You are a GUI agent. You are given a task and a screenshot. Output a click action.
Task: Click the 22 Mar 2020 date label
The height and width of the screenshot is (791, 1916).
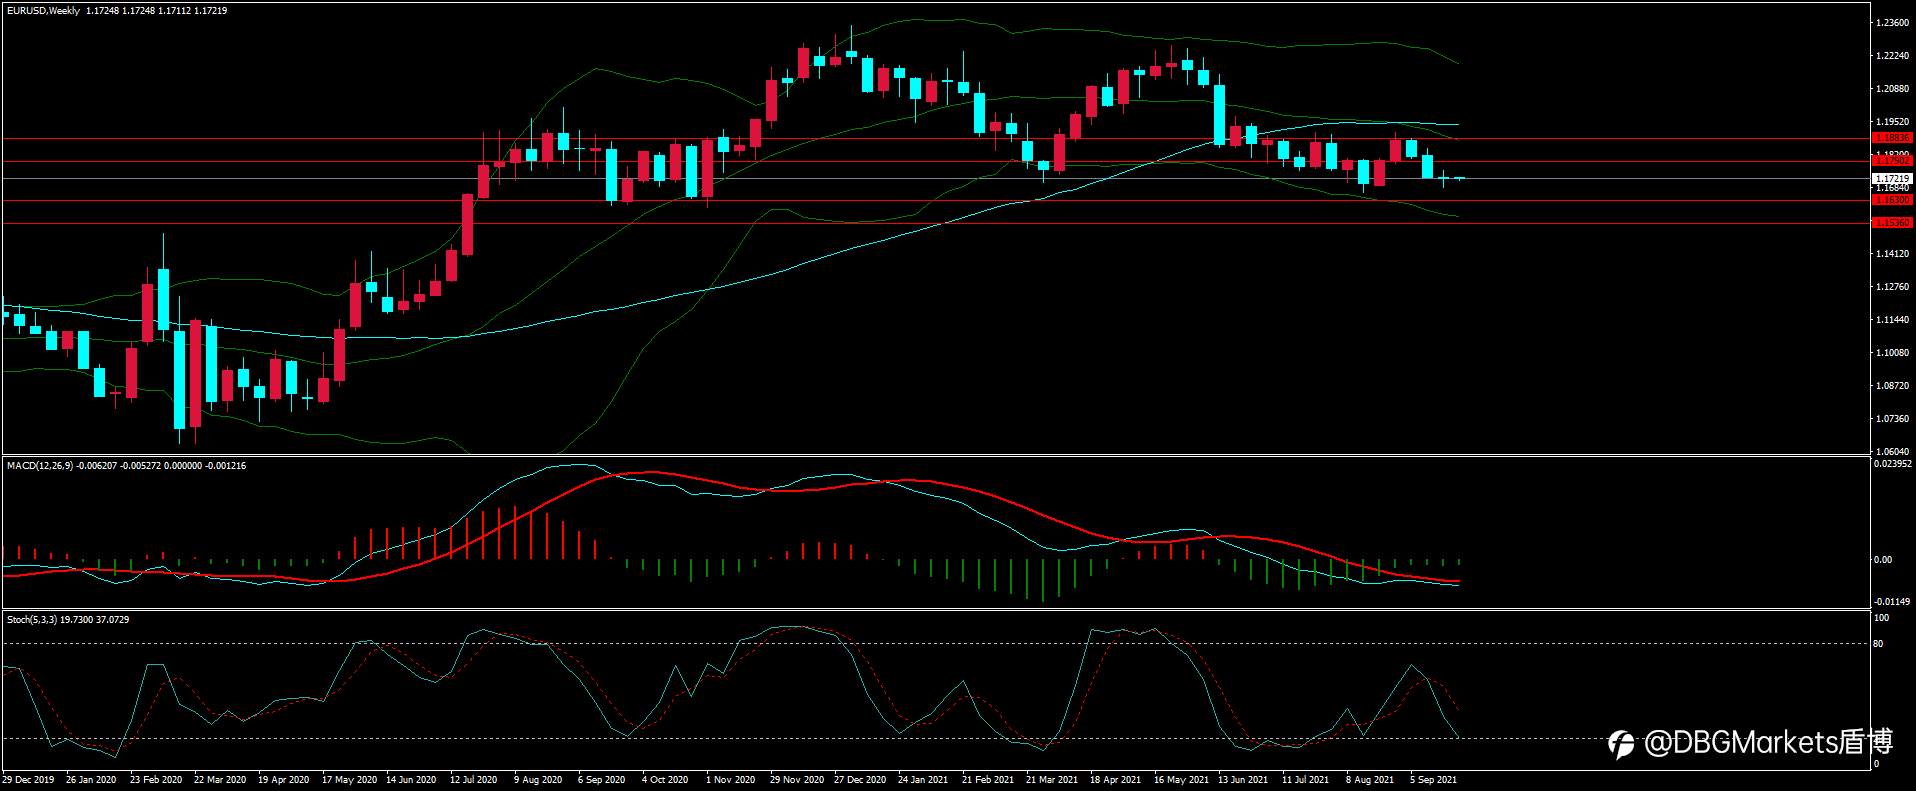pyautogui.click(x=220, y=779)
